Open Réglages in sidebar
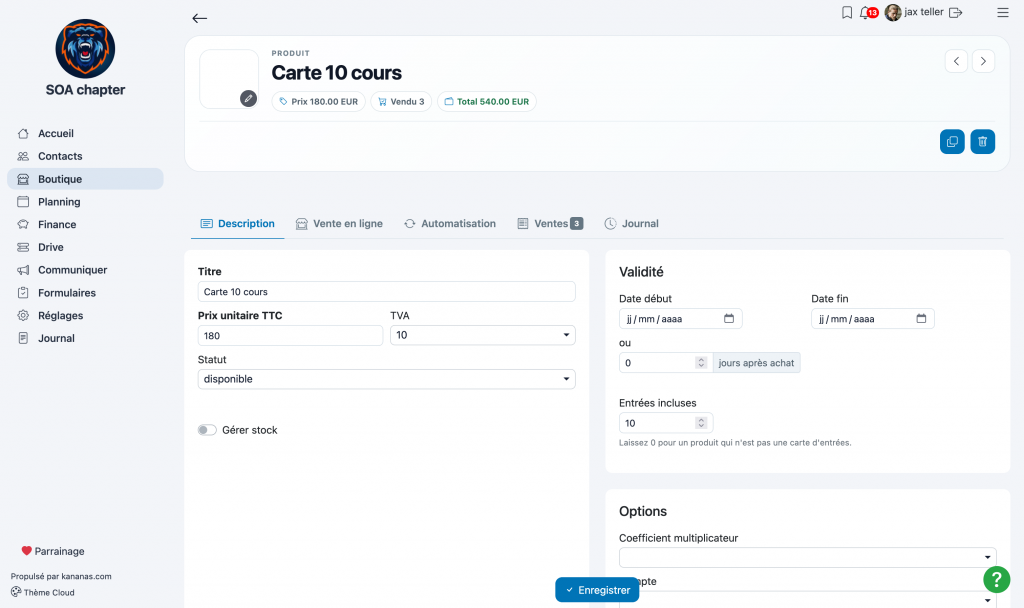Screen dimensions: 1024x608 [85, 315]
